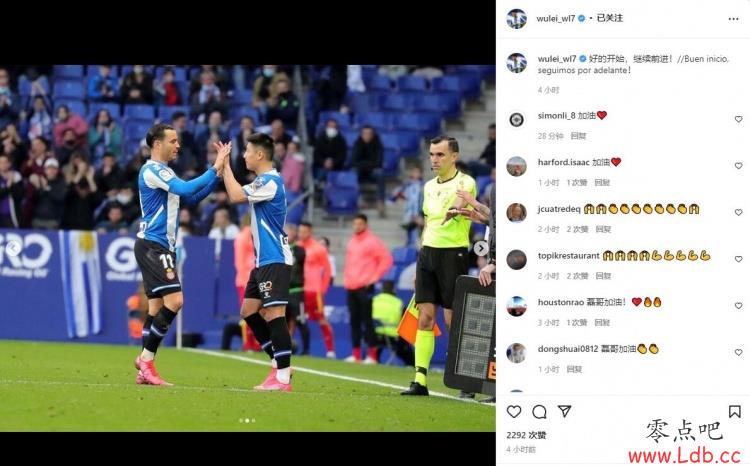Reply to simonli_8's comment
Image resolution: width=750 pixels, height=466 pixels.
point(578,136)
